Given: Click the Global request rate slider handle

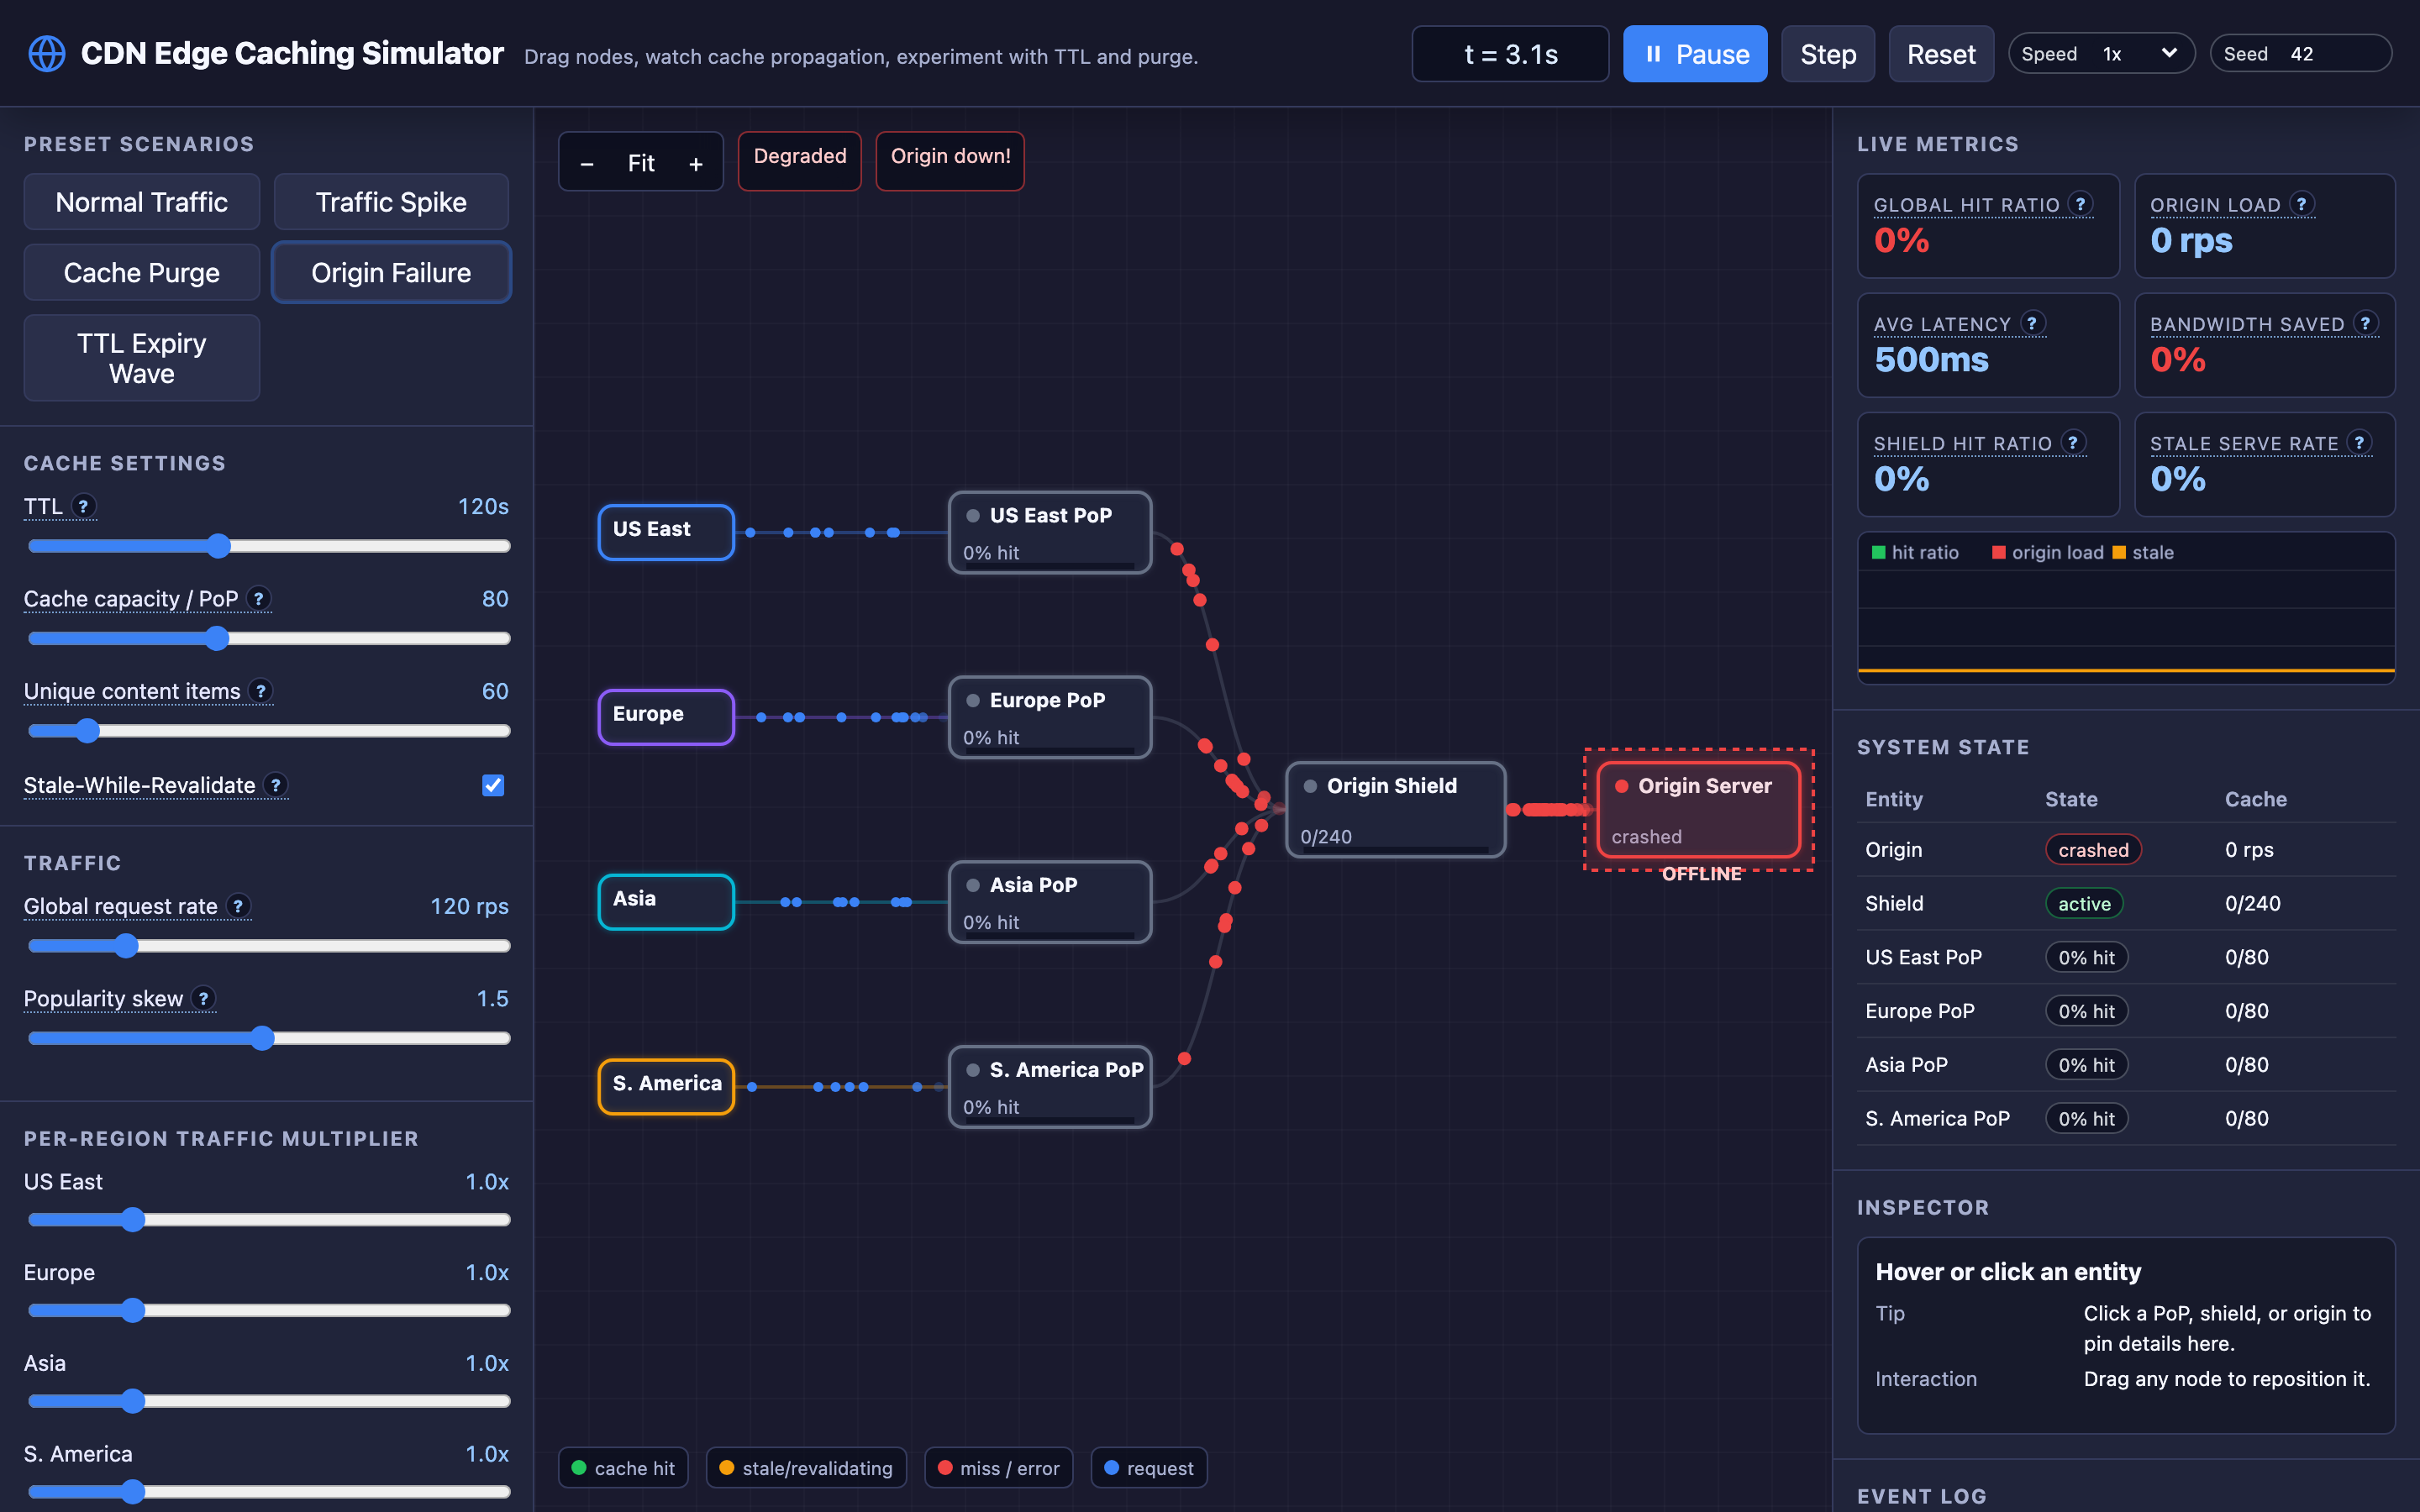Looking at the screenshot, I should click(125, 946).
